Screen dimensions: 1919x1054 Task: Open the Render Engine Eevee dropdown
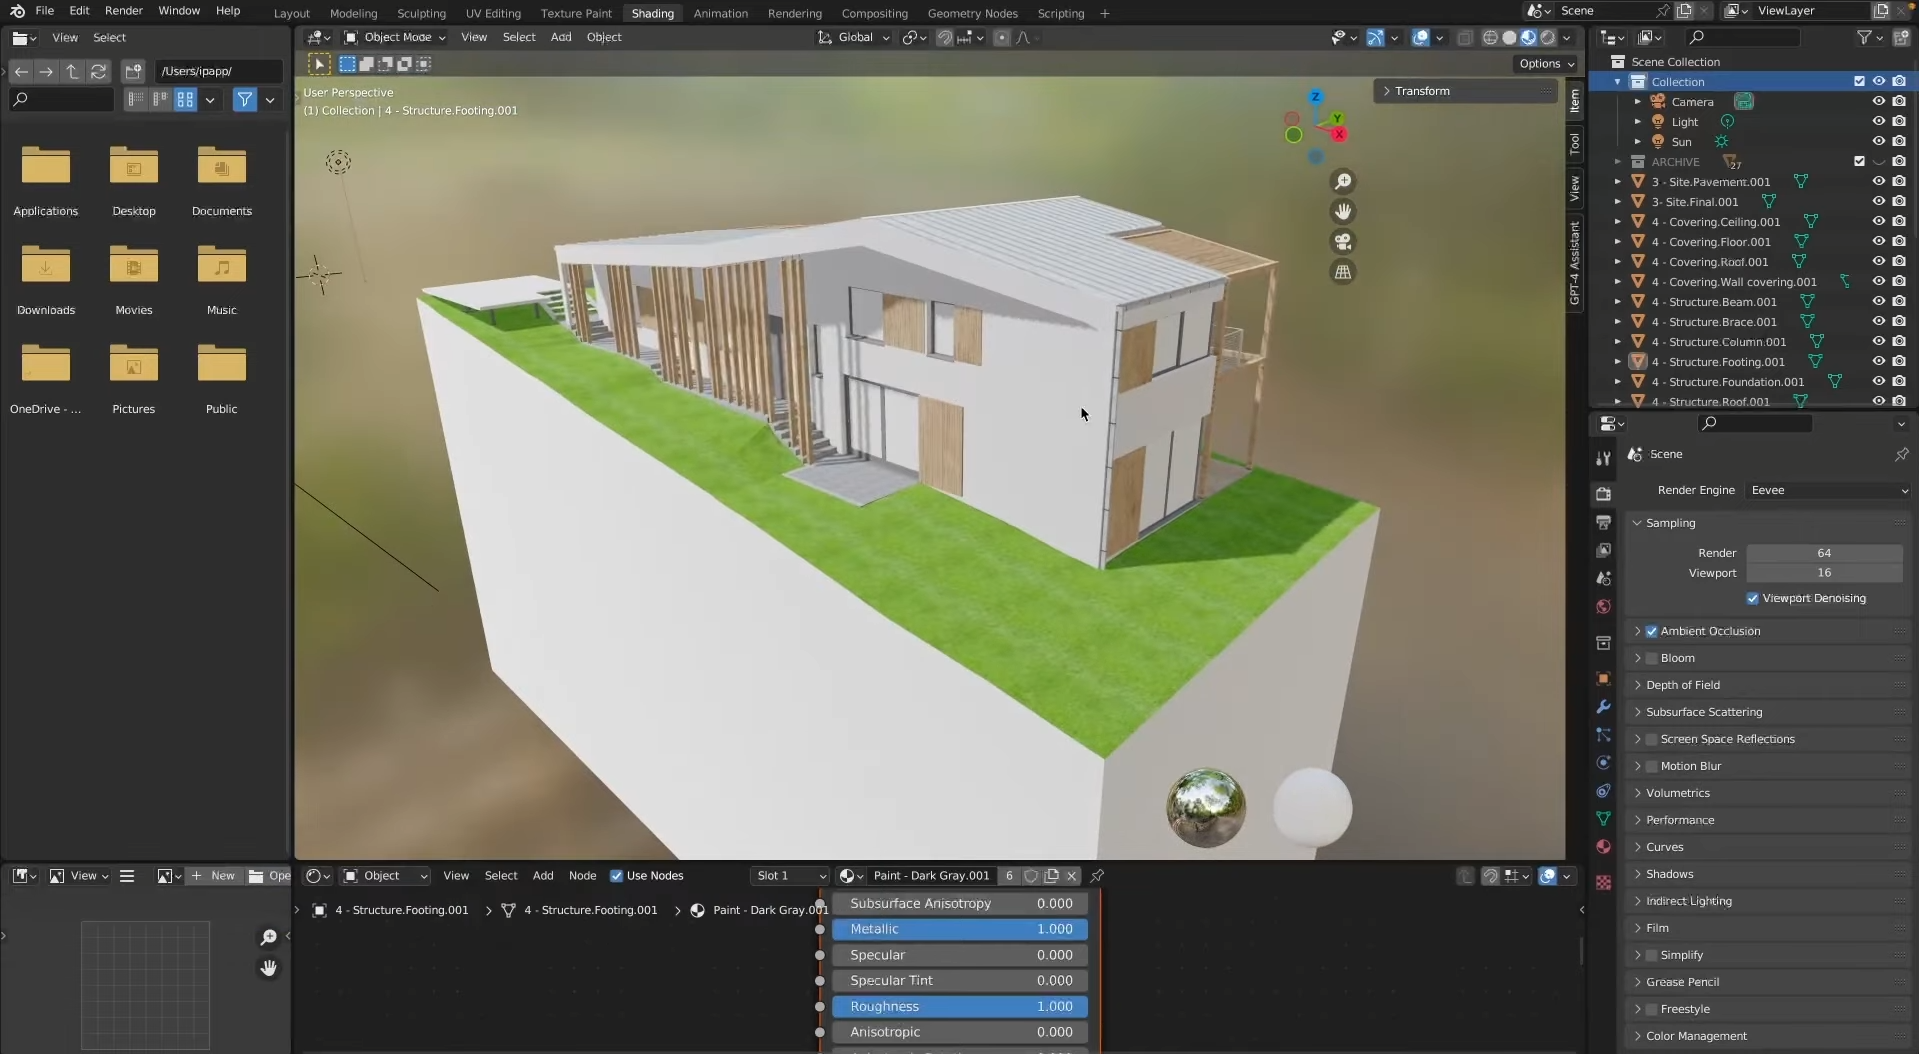click(x=1828, y=490)
